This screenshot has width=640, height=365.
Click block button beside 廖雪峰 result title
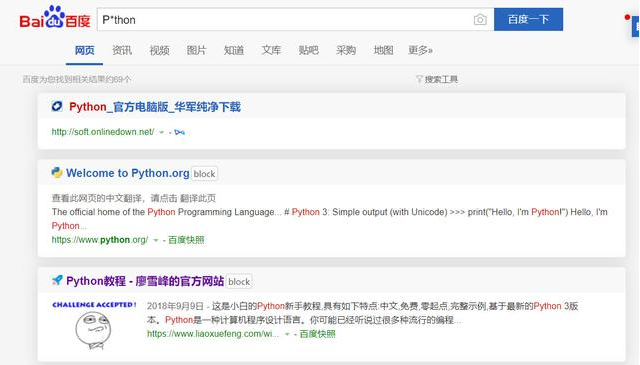click(x=239, y=281)
